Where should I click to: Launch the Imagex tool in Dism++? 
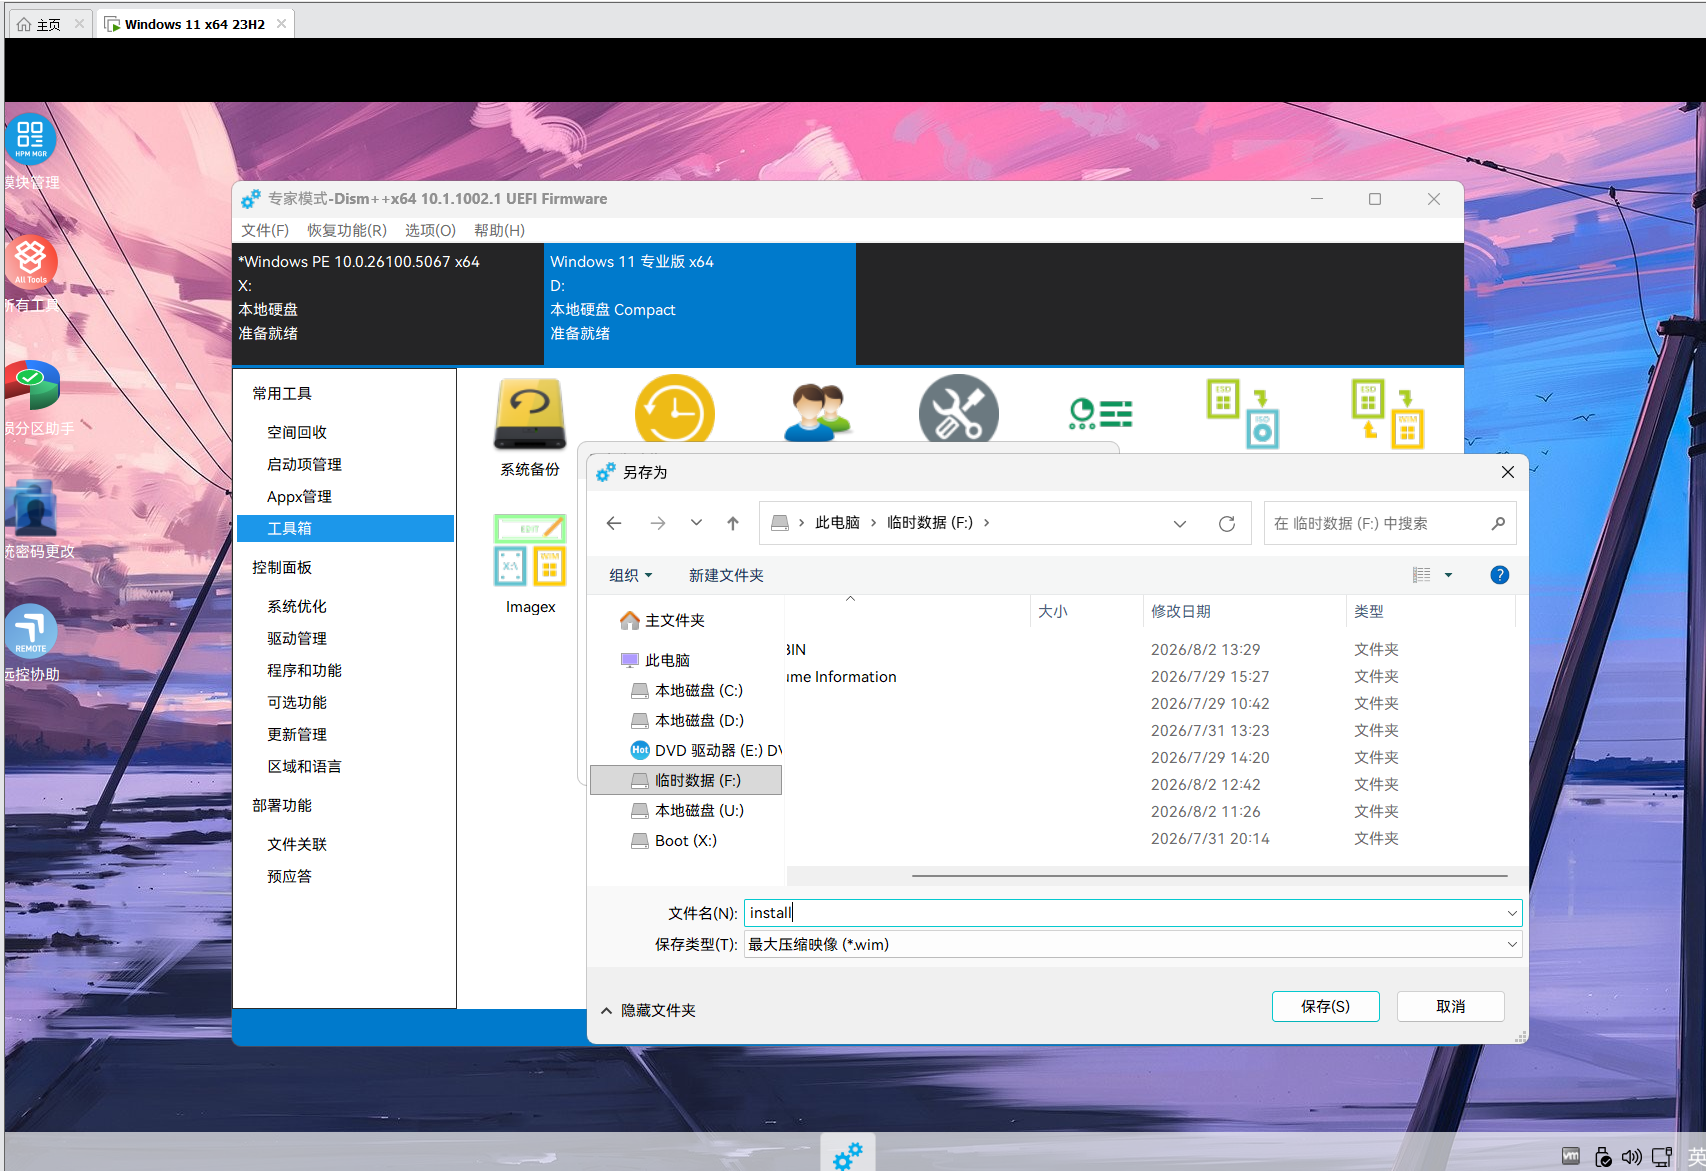point(530,563)
